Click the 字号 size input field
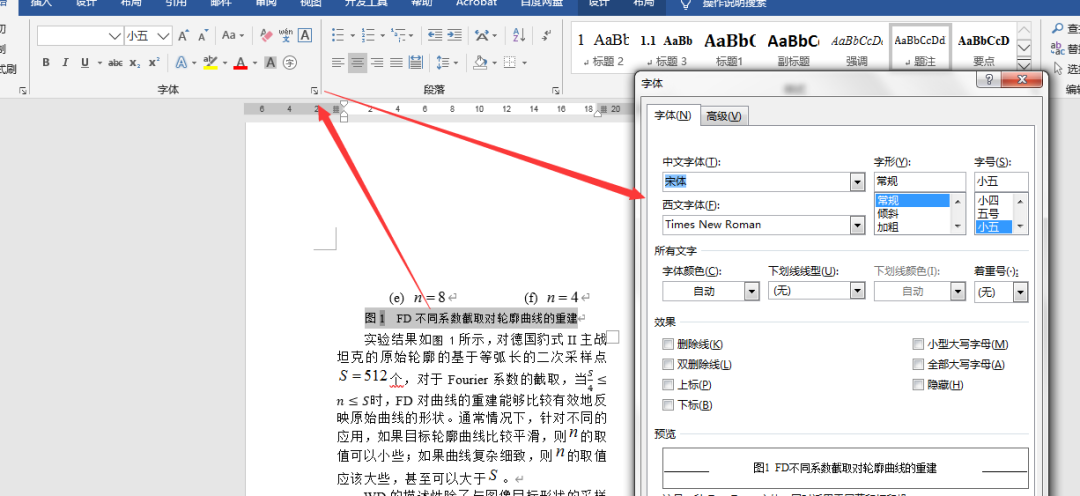Viewport: 1080px width, 496px height. pos(1001,182)
